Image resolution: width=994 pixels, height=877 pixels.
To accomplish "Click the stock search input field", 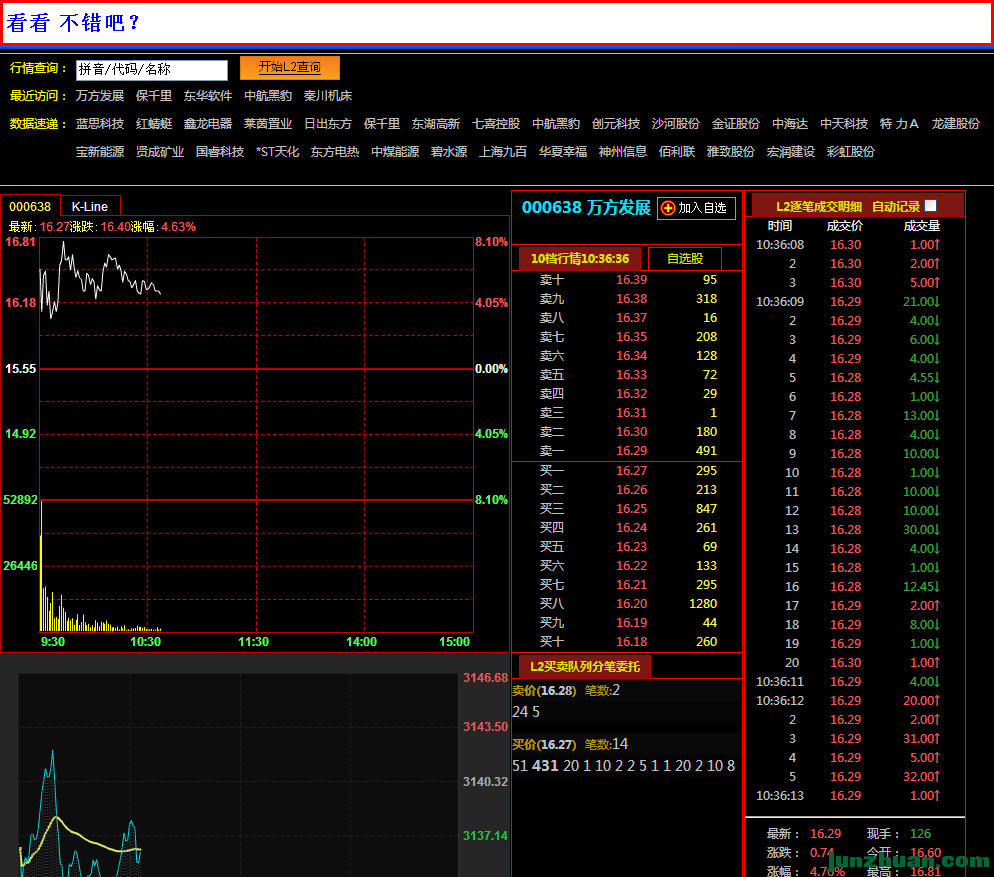I will click(x=152, y=70).
